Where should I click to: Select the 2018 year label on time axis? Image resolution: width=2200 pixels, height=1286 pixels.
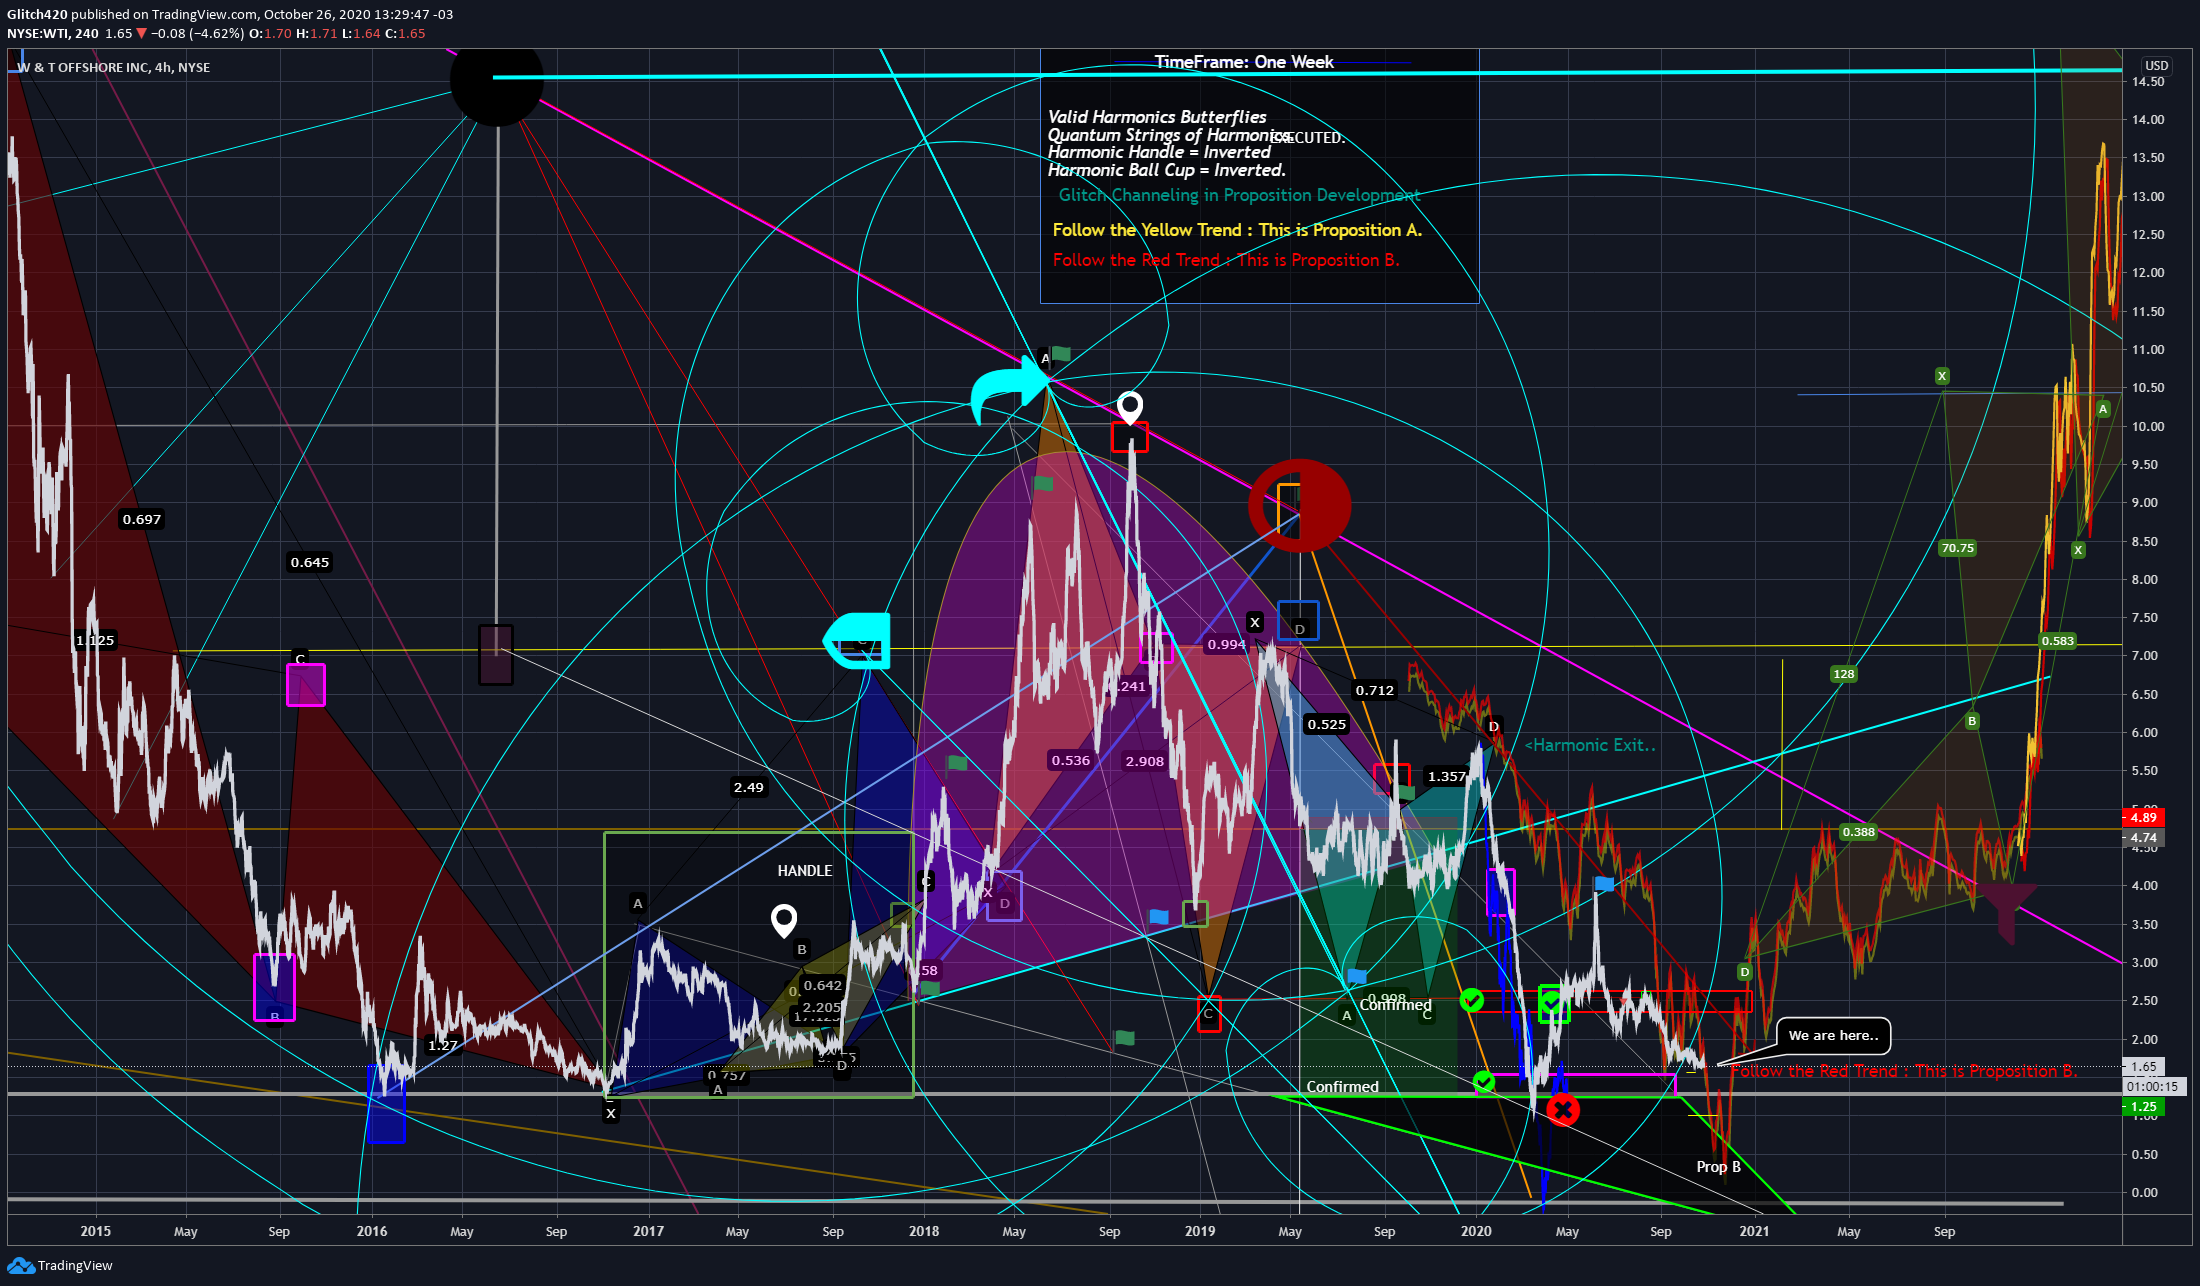(x=924, y=1231)
